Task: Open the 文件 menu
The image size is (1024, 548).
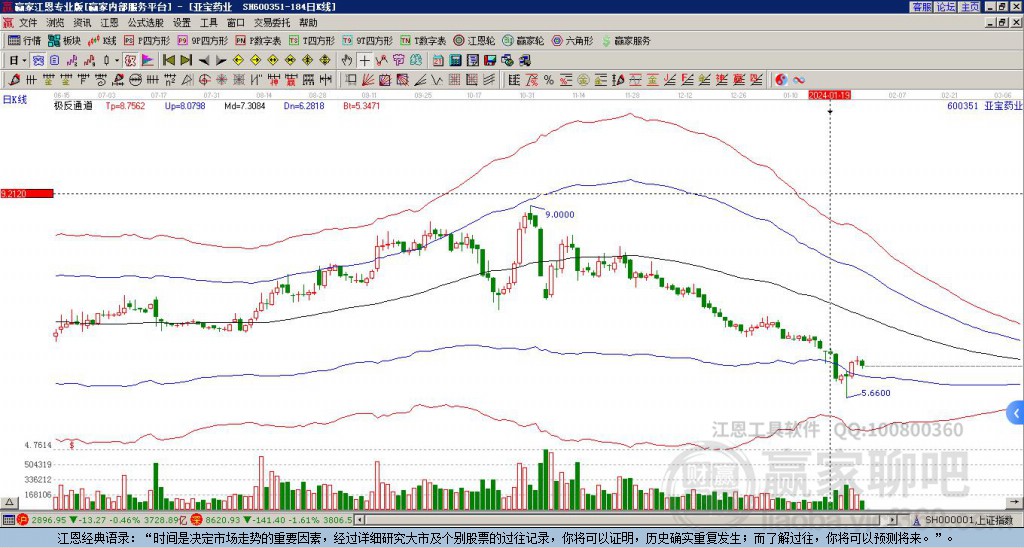Action: [x=27, y=23]
